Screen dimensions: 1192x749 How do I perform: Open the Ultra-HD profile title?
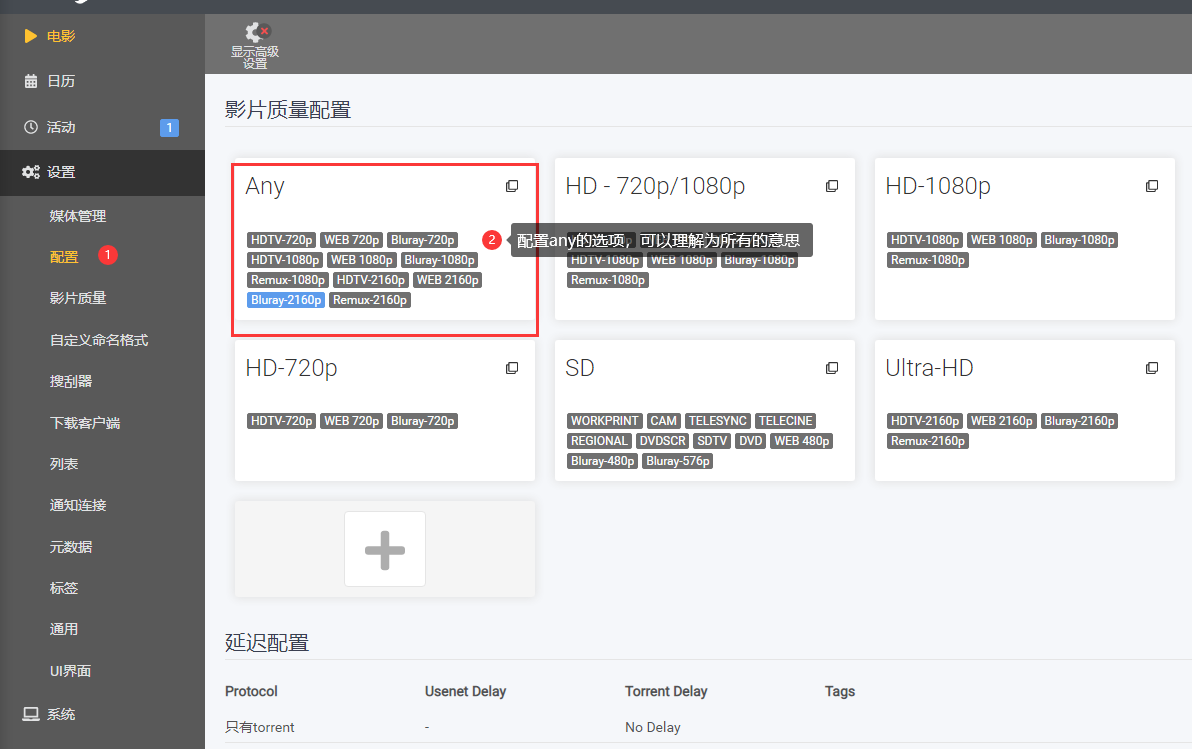pos(929,368)
